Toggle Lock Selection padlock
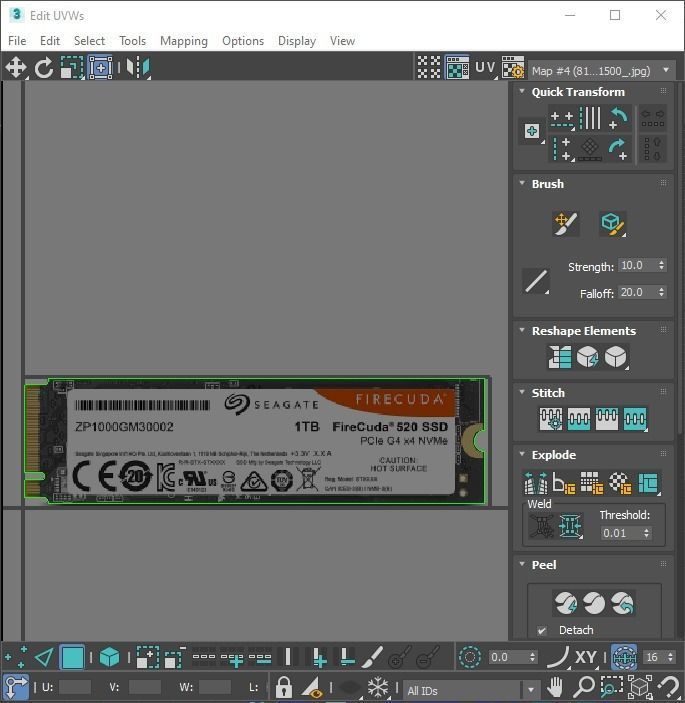The image size is (685, 703). click(x=284, y=686)
